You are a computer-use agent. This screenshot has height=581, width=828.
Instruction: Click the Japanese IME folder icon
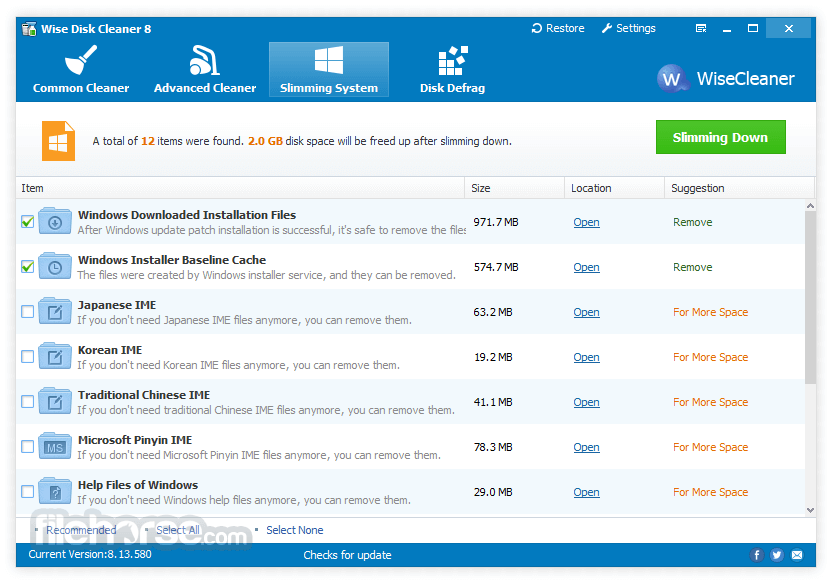coord(55,311)
